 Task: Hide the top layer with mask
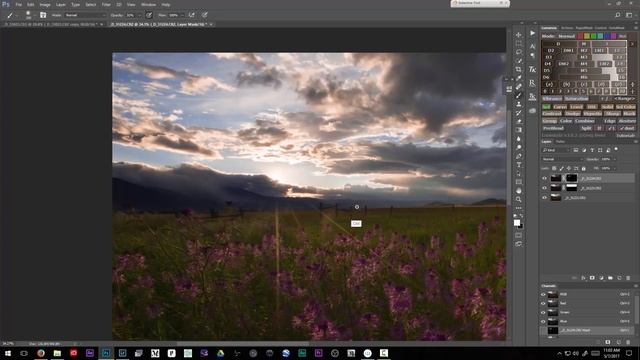[x=544, y=178]
